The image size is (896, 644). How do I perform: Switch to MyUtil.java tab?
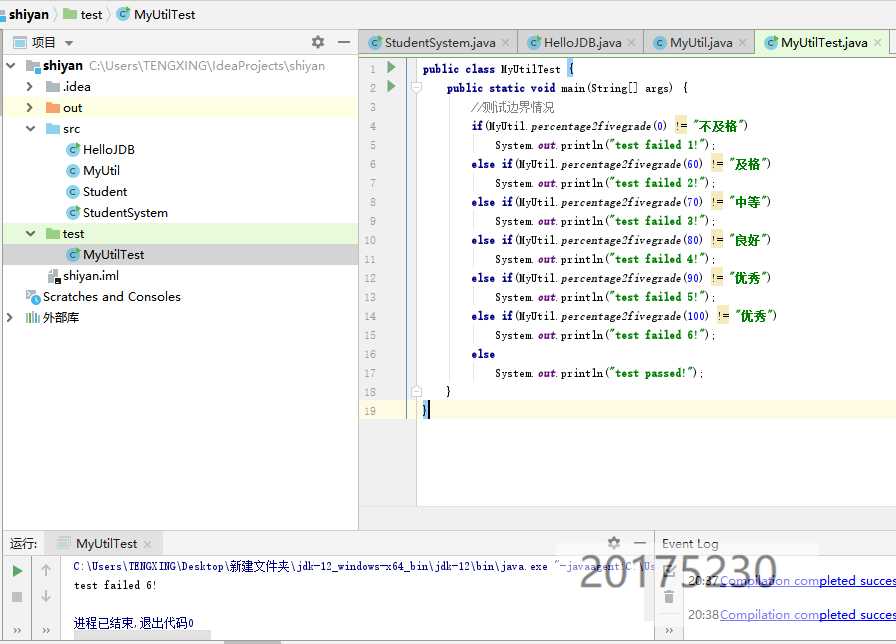pos(700,42)
